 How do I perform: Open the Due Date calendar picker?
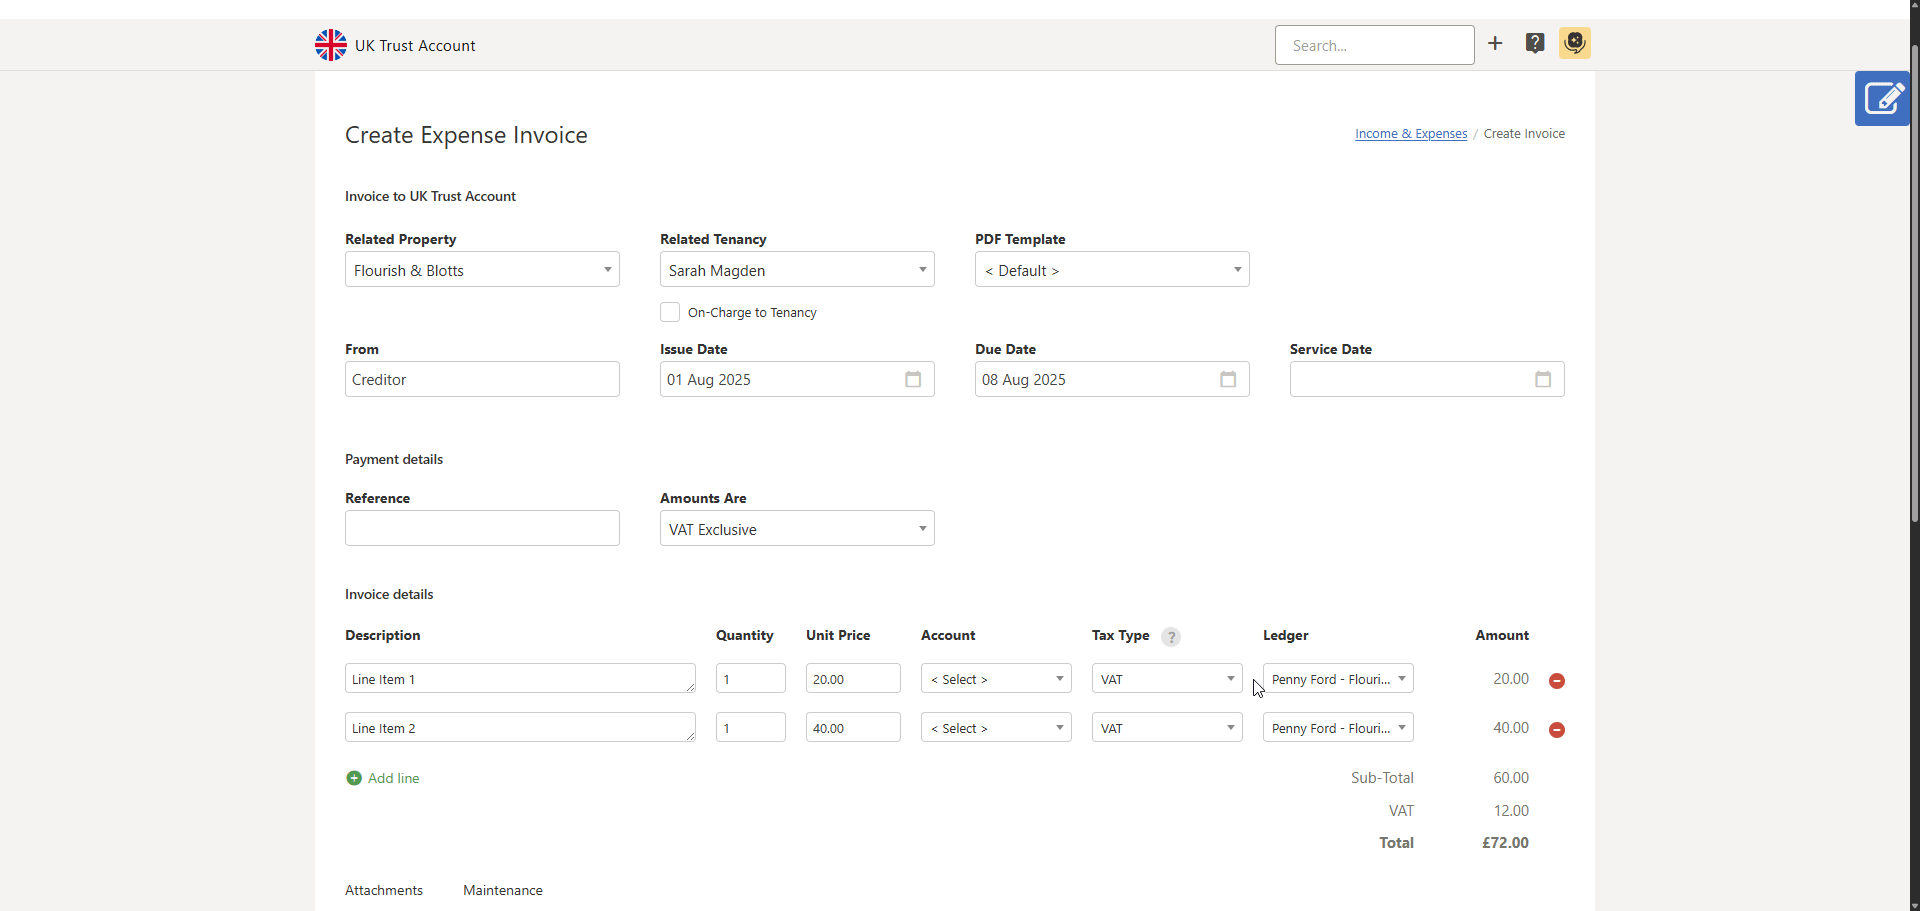click(1228, 380)
